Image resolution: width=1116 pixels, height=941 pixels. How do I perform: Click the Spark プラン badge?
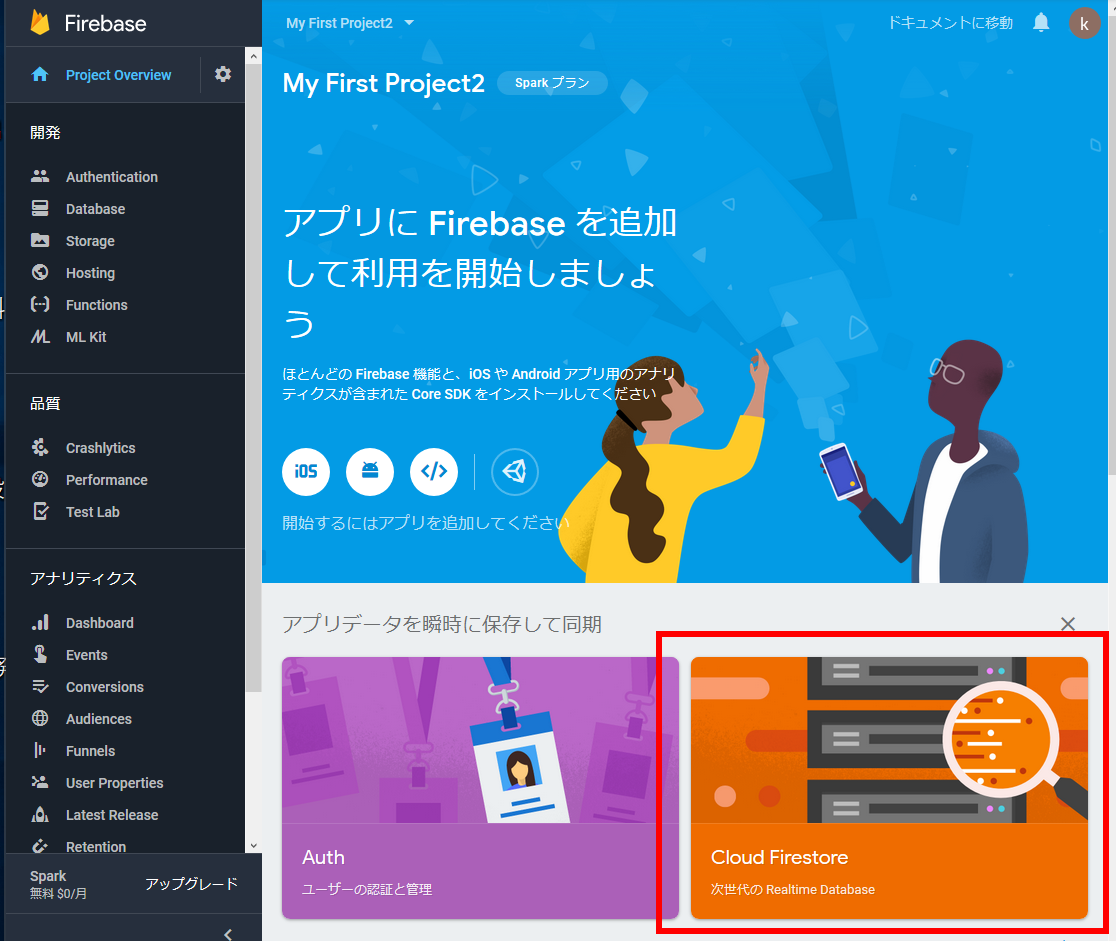[552, 83]
